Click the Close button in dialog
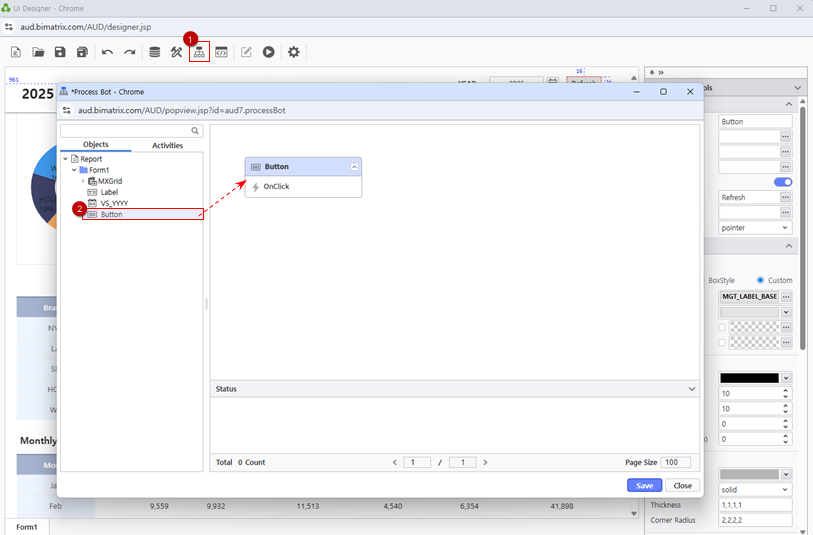Screen dimensions: 813x535 point(682,485)
